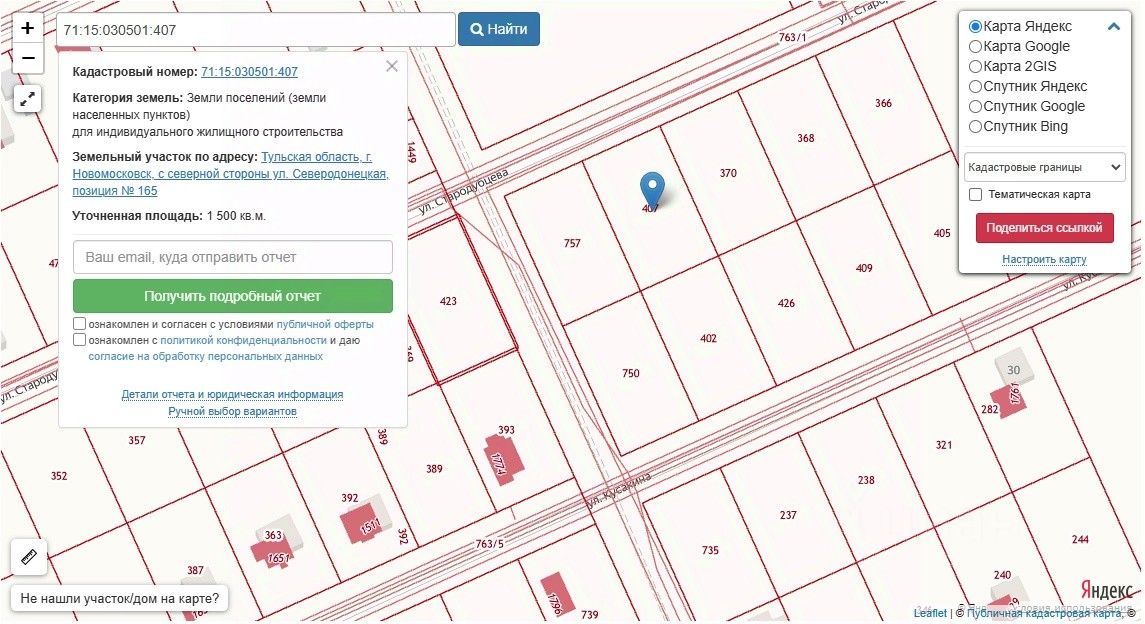1145x624 pixels.
Task: Select parcel 368 on the map
Action: click(805, 138)
